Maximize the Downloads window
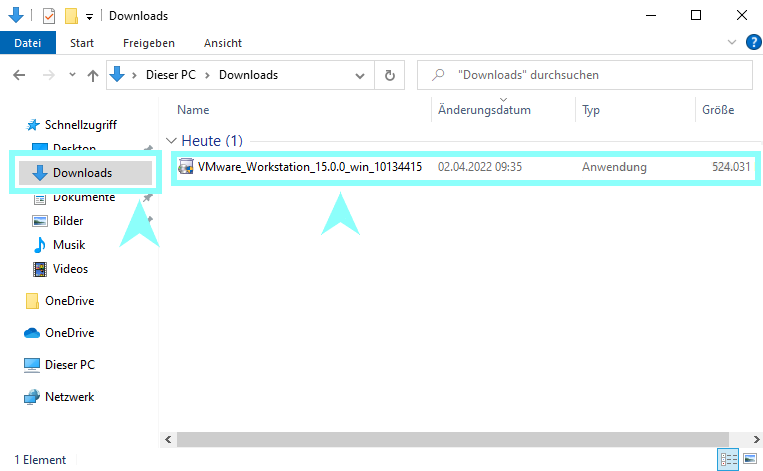This screenshot has height=471, width=763. click(x=696, y=16)
